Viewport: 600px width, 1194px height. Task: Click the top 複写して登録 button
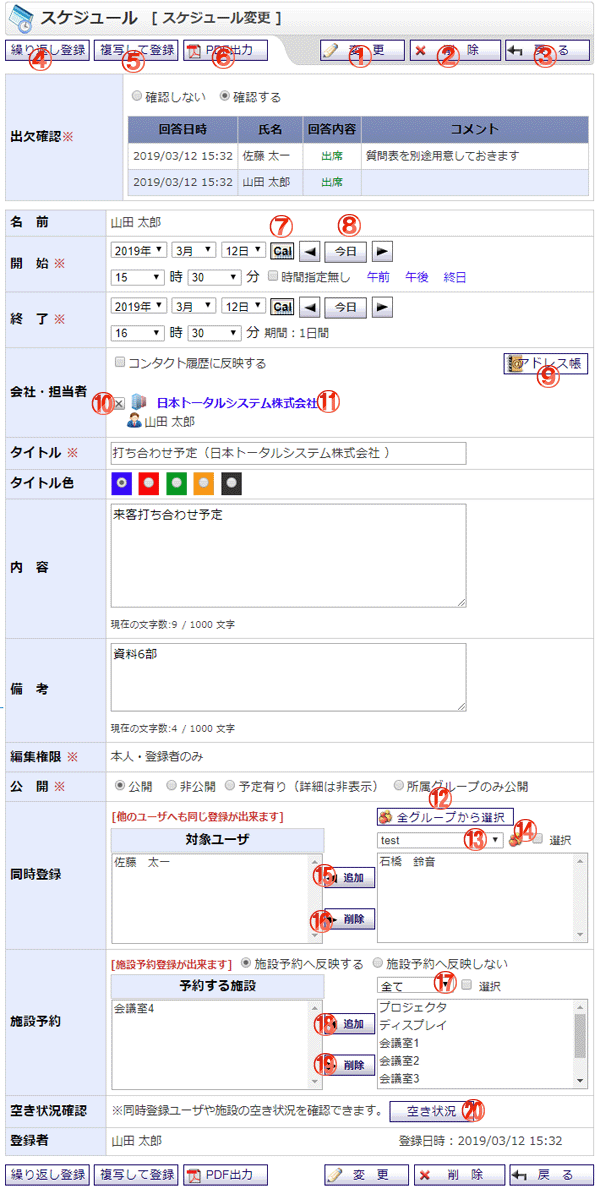pyautogui.click(x=136, y=50)
